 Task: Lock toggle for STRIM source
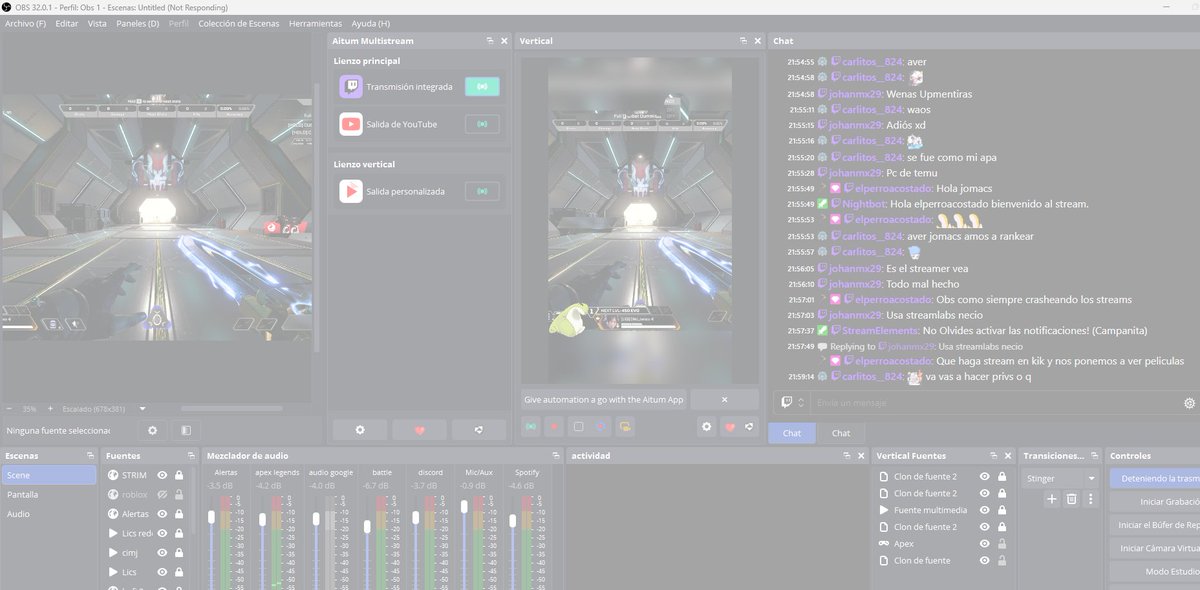[179, 475]
